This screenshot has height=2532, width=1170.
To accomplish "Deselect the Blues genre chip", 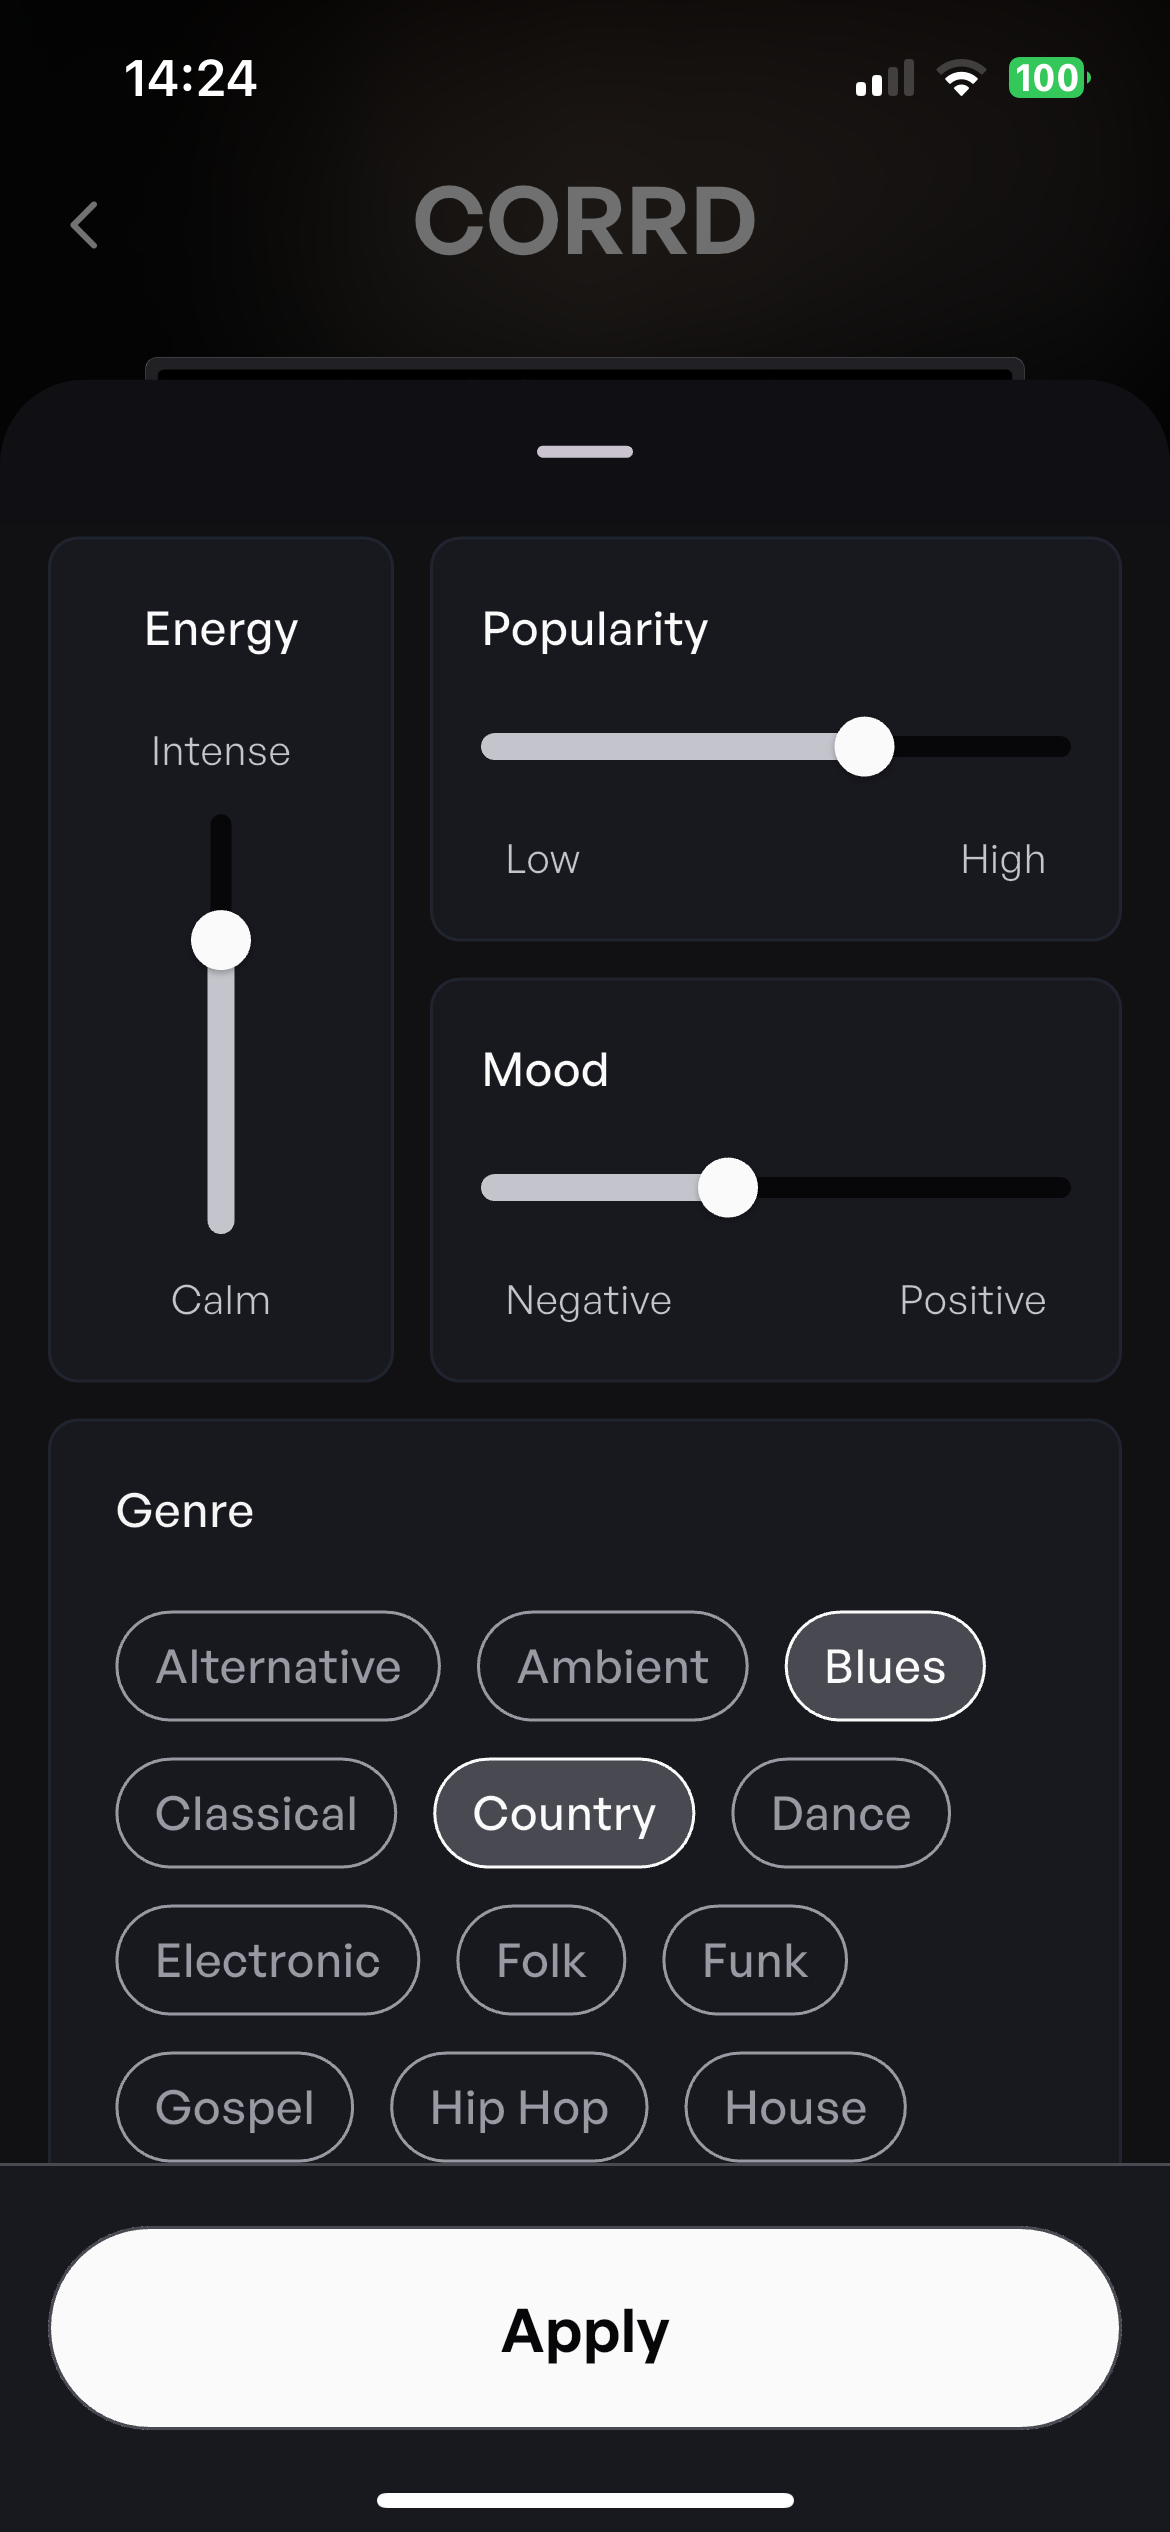I will click(x=885, y=1666).
